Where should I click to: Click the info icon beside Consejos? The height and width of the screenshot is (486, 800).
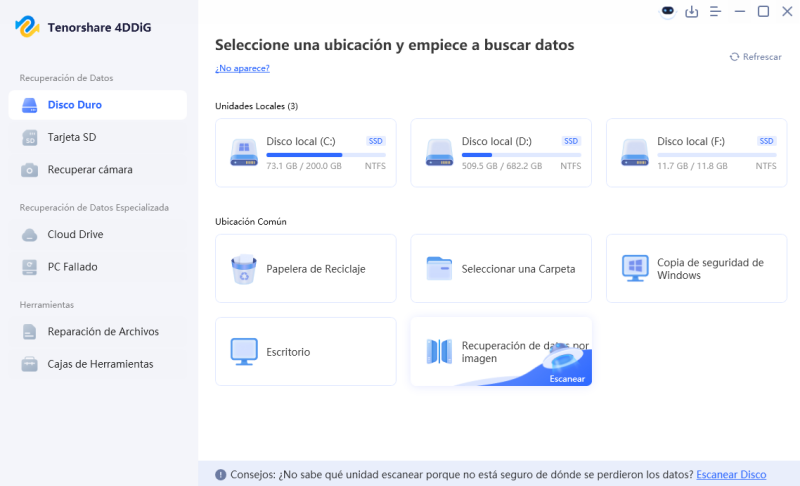[x=220, y=475]
